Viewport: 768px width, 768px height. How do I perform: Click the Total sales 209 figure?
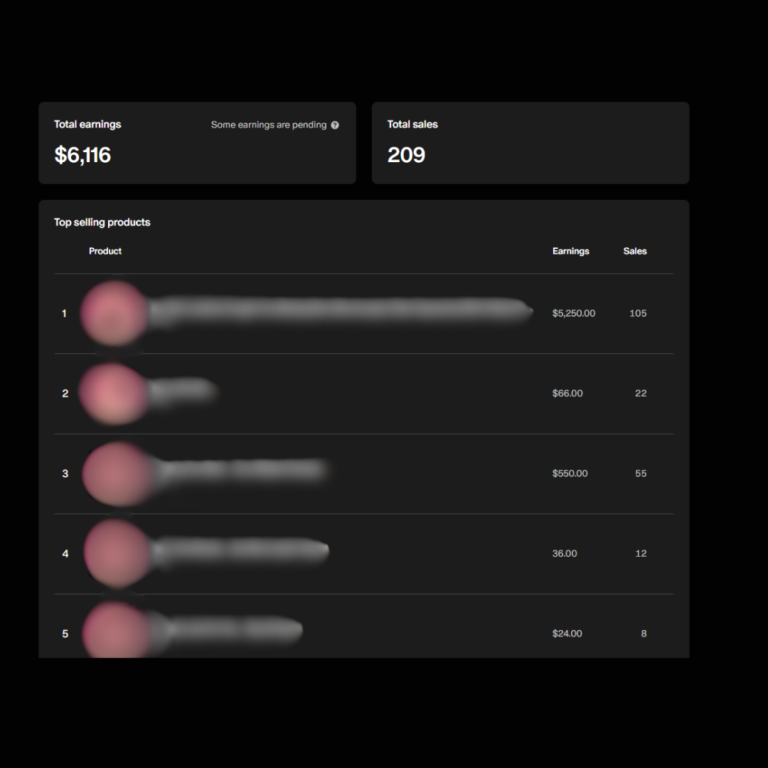(406, 155)
